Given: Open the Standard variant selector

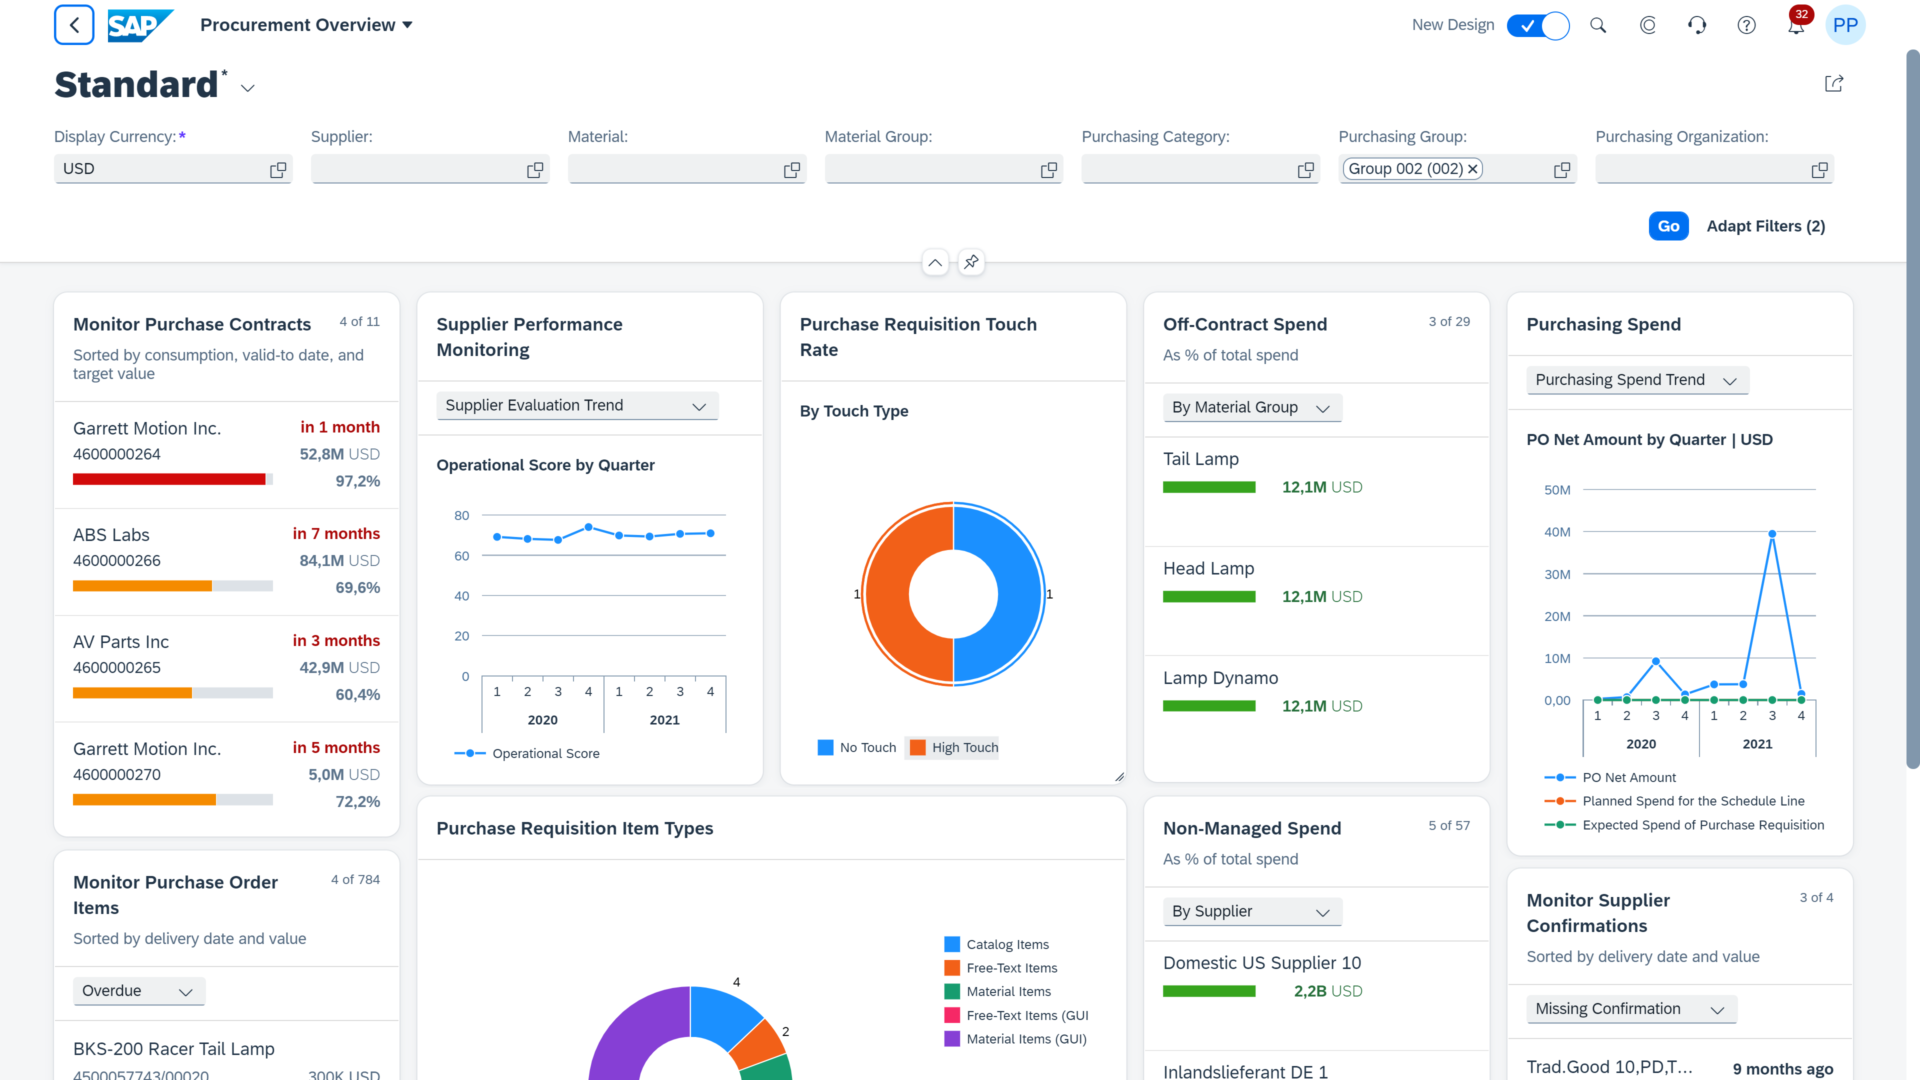Looking at the screenshot, I should [x=247, y=88].
